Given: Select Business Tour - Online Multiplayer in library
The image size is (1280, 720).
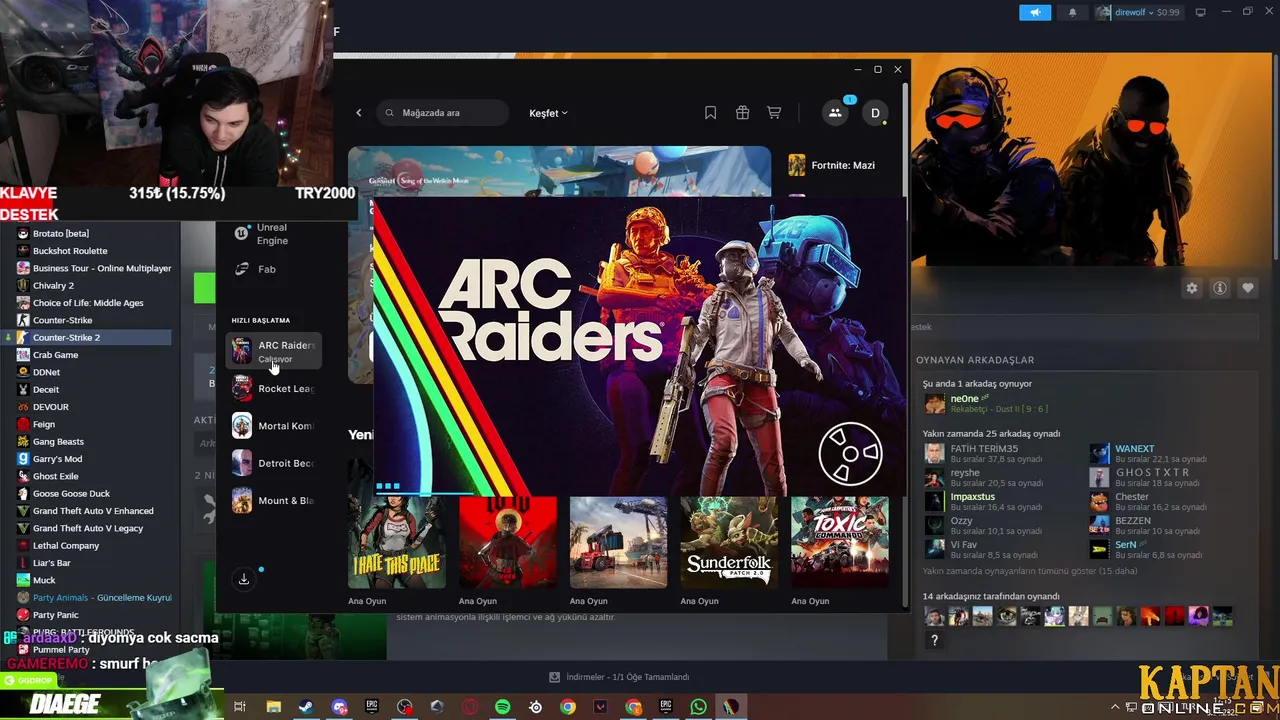Looking at the screenshot, I should point(102,268).
